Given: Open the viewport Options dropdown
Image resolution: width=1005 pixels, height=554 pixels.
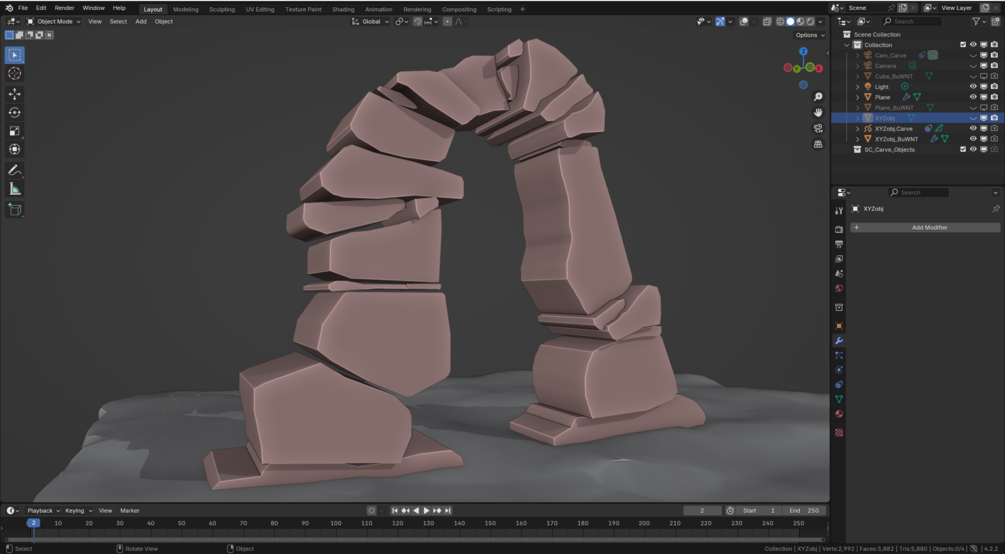Looking at the screenshot, I should [810, 35].
